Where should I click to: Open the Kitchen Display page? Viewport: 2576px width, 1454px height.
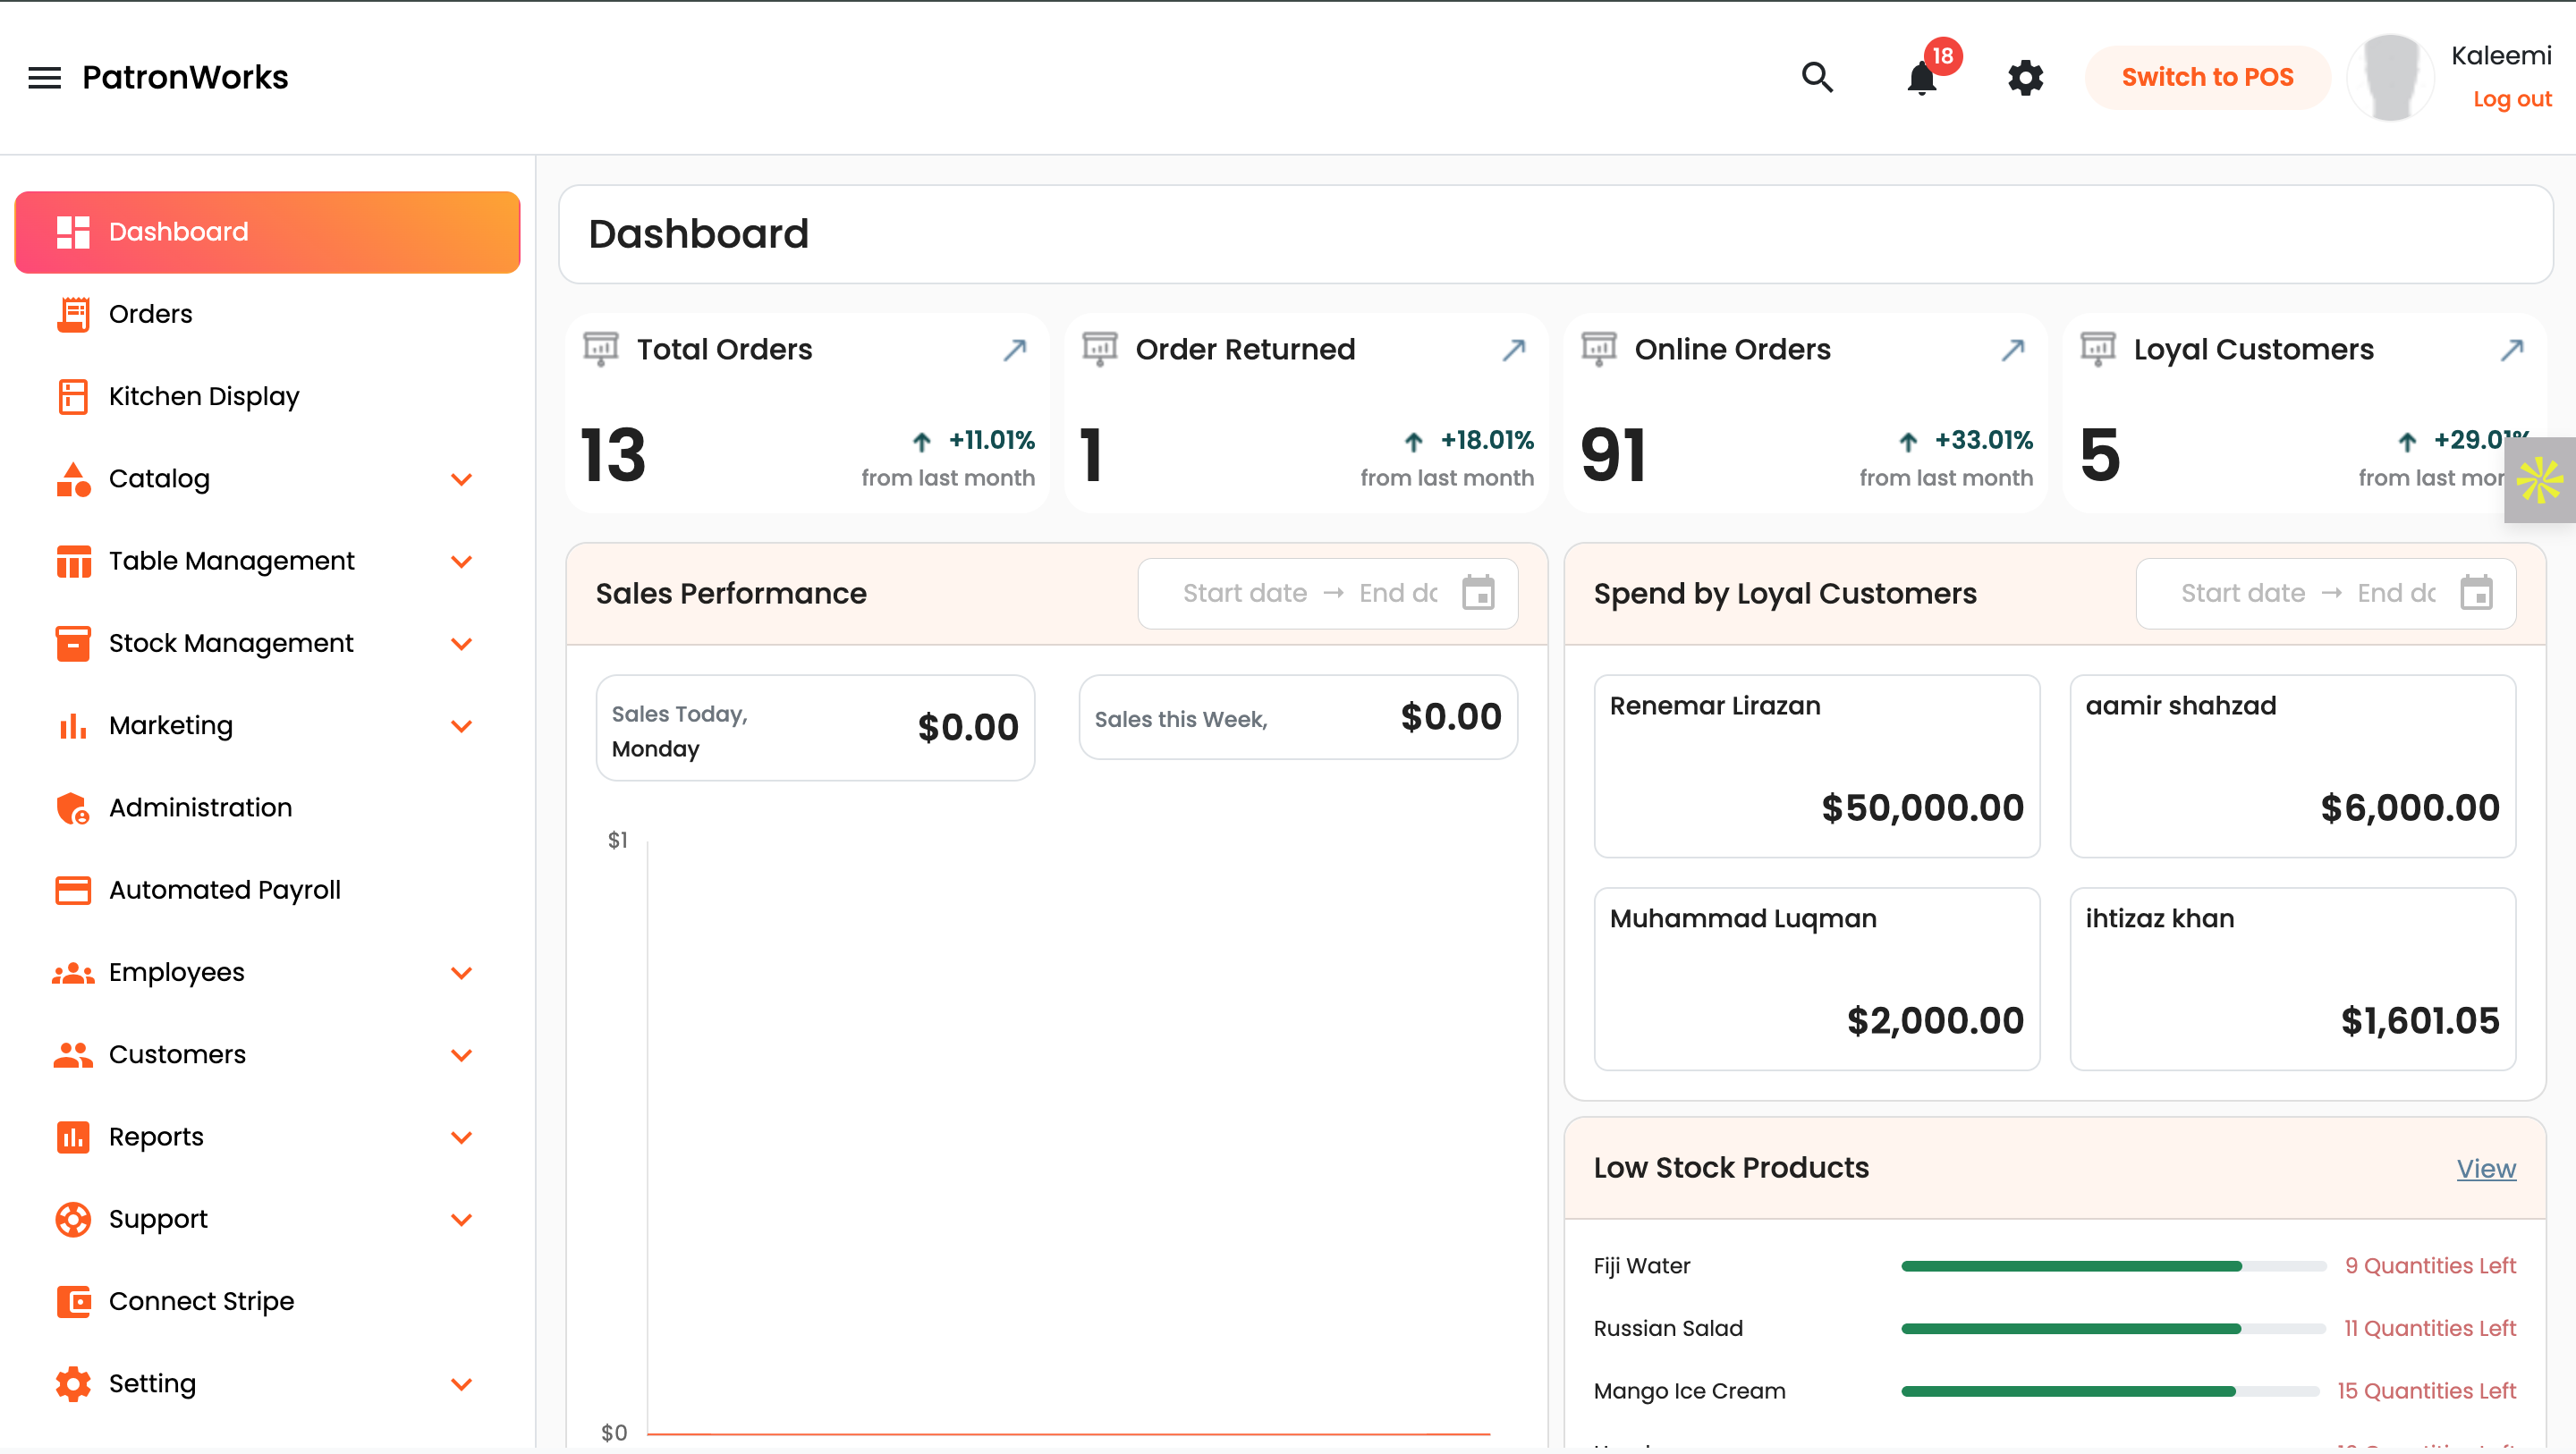point(204,396)
